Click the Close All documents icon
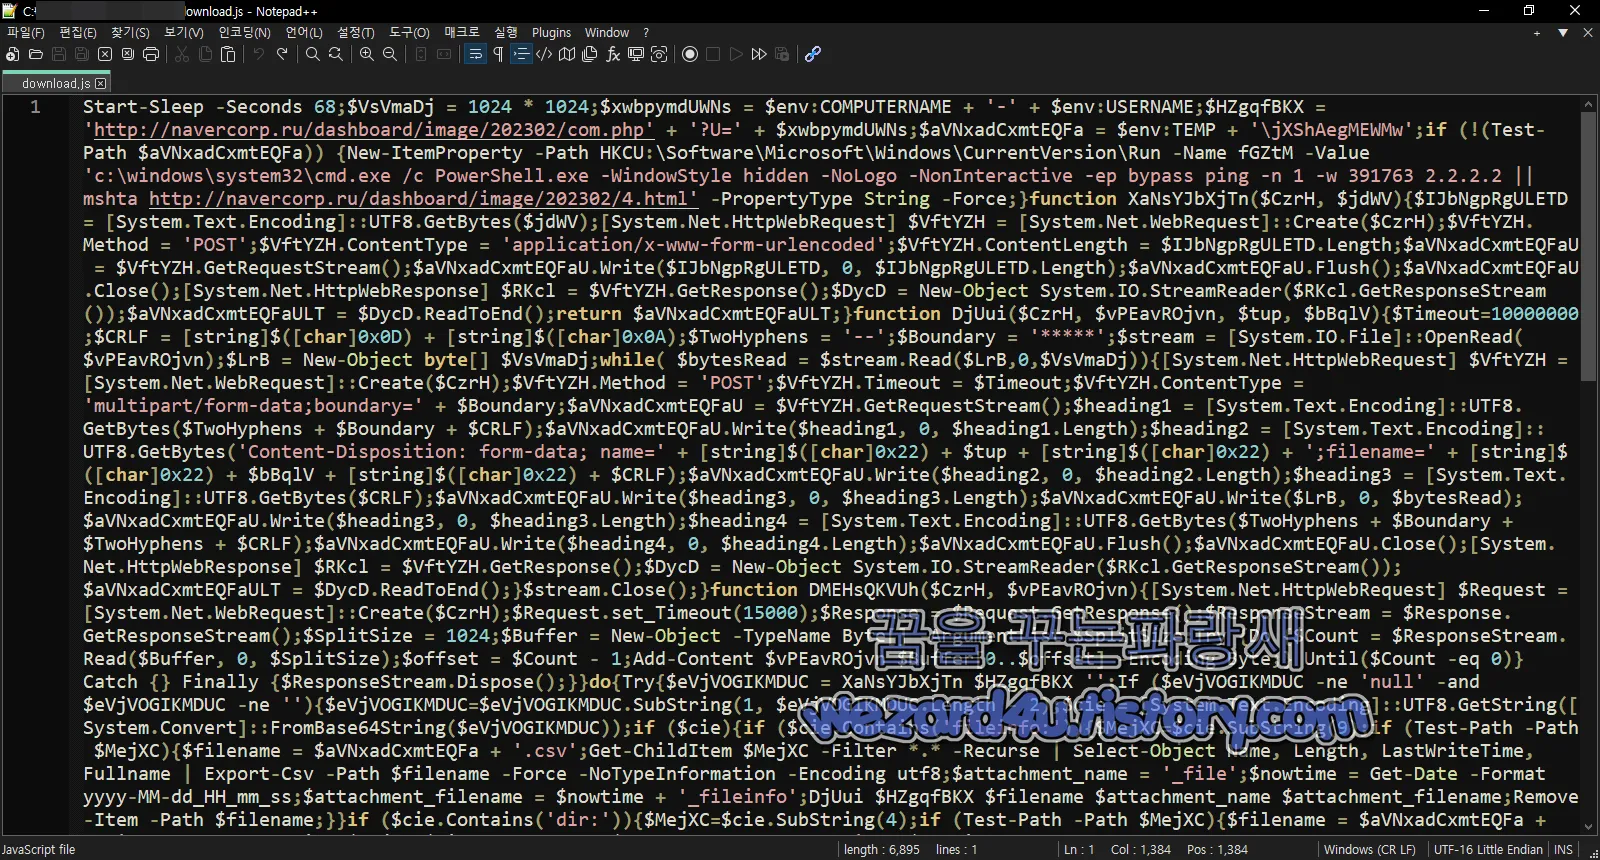This screenshot has width=1600, height=860. click(x=128, y=54)
